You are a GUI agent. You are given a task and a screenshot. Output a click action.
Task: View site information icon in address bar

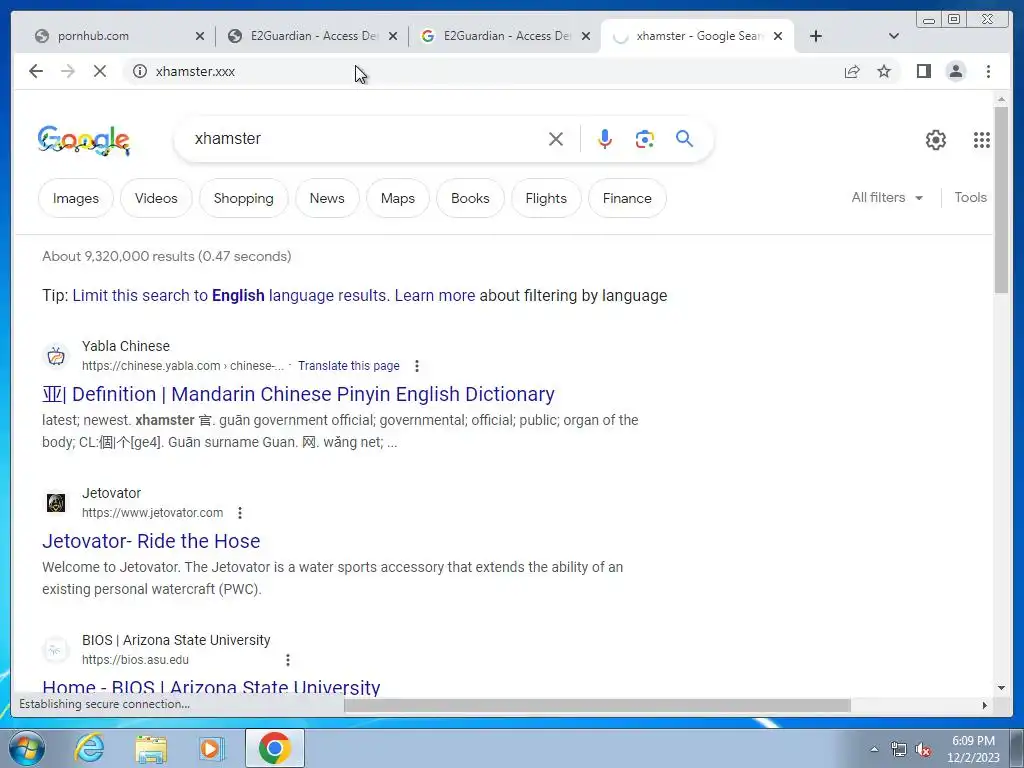140,71
